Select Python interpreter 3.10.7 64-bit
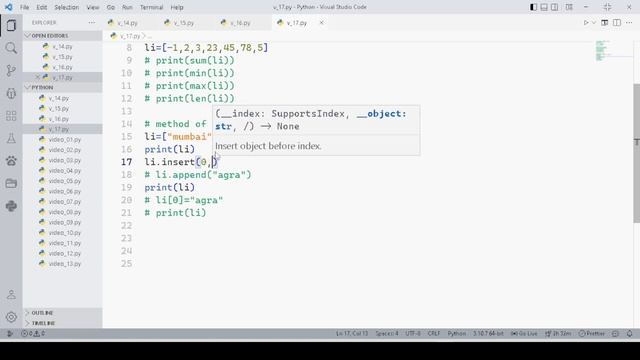Viewport: 640px width, 360px height. (x=488, y=333)
